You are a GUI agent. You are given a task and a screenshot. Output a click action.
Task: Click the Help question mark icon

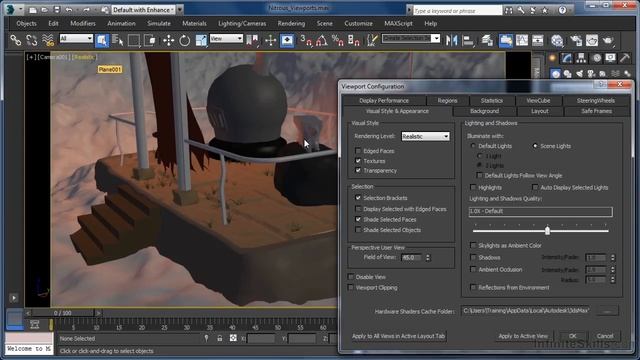(x=562, y=10)
